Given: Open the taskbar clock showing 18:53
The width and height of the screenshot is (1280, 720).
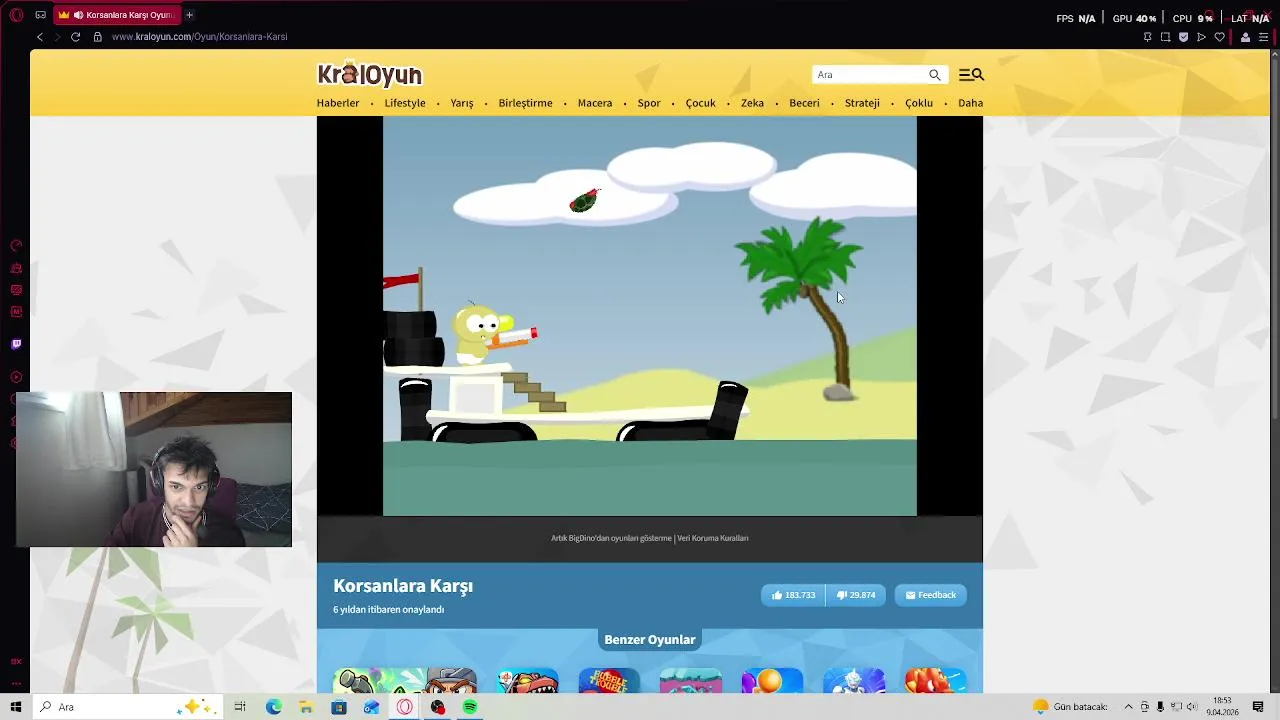Looking at the screenshot, I should [1222, 707].
